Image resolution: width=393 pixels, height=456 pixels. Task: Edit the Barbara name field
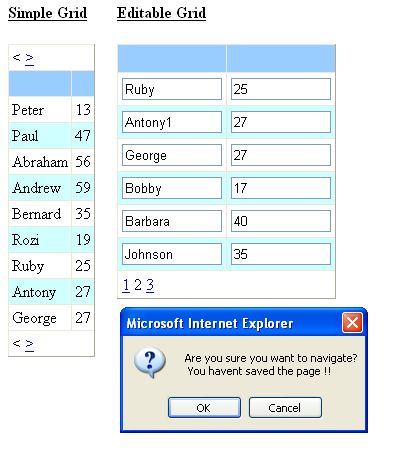172,221
